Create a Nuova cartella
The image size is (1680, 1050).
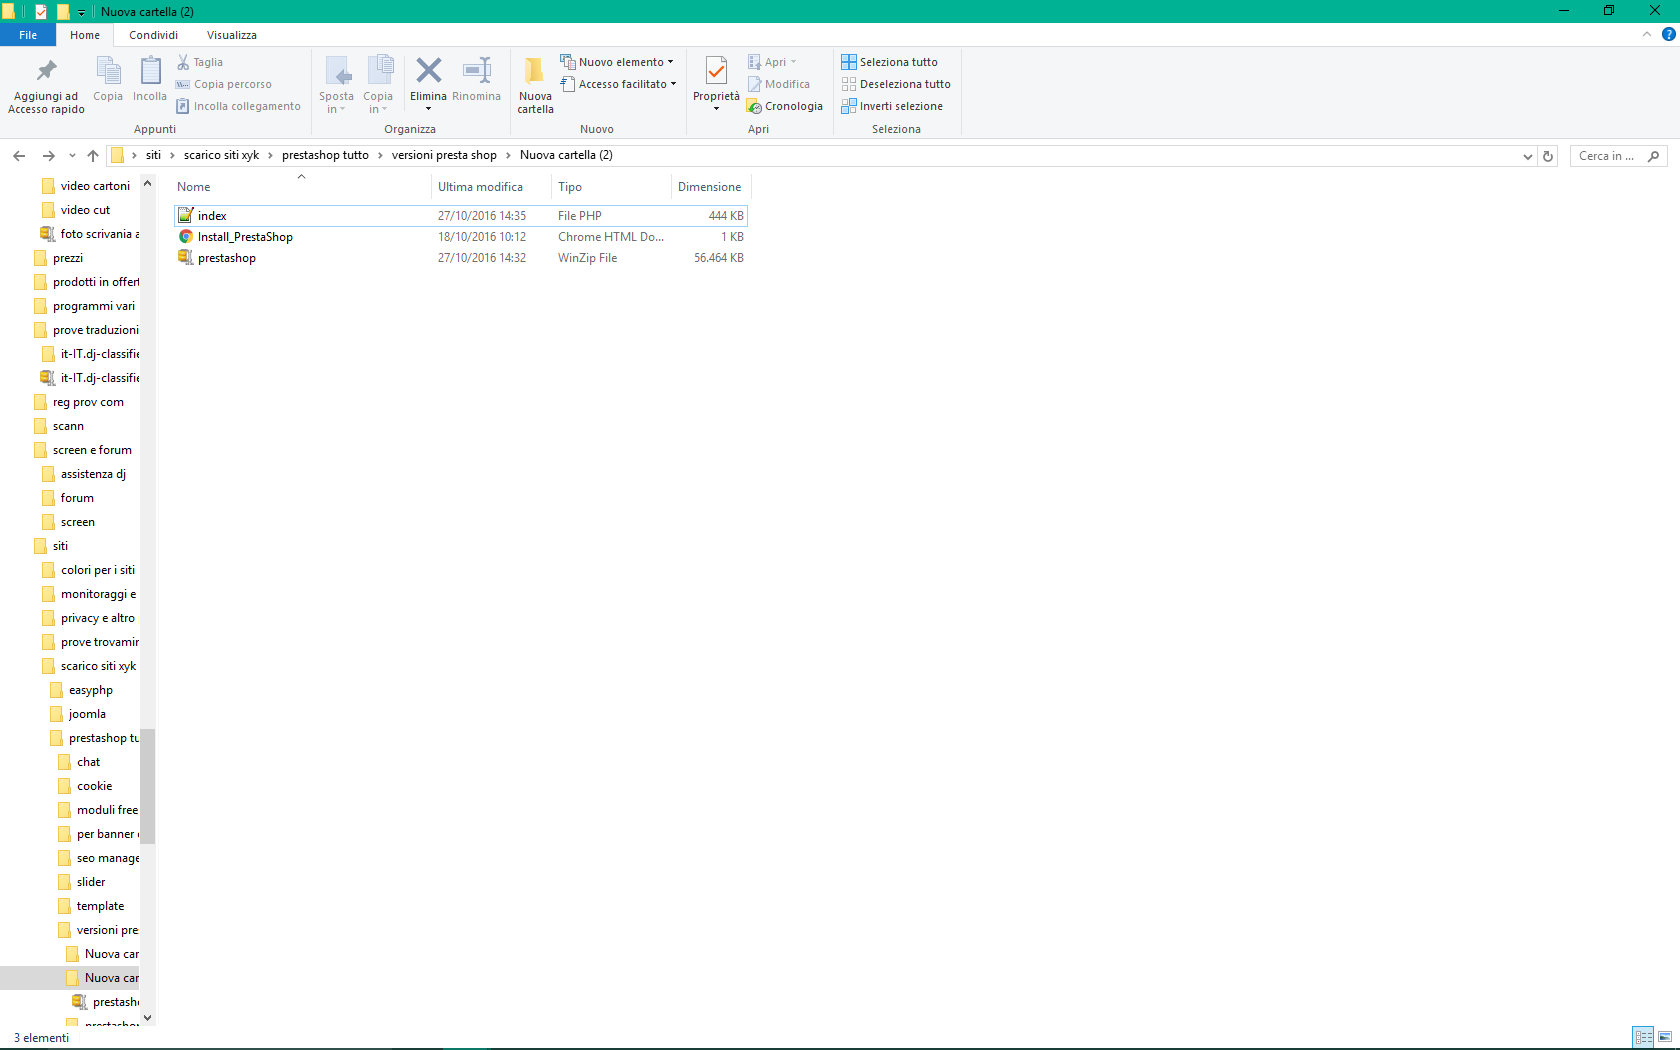pos(535,86)
